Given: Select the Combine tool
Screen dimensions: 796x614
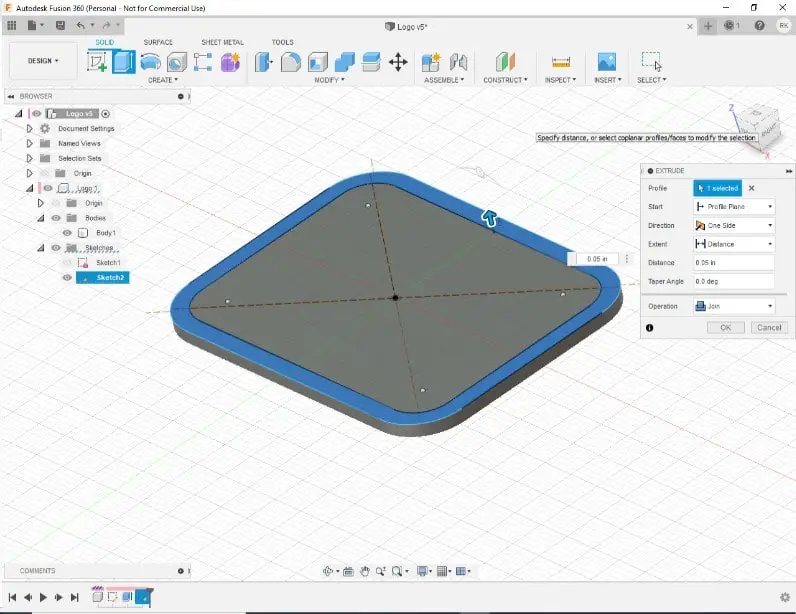Looking at the screenshot, I should pyautogui.click(x=345, y=62).
